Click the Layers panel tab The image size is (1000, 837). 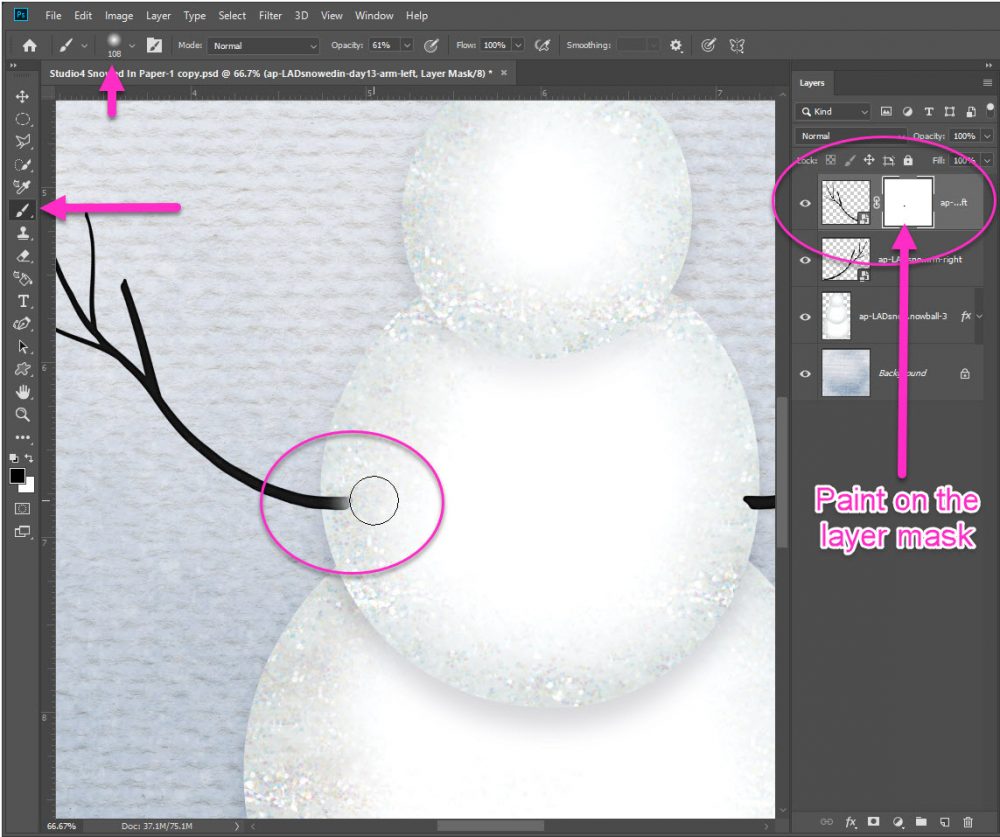pyautogui.click(x=812, y=83)
